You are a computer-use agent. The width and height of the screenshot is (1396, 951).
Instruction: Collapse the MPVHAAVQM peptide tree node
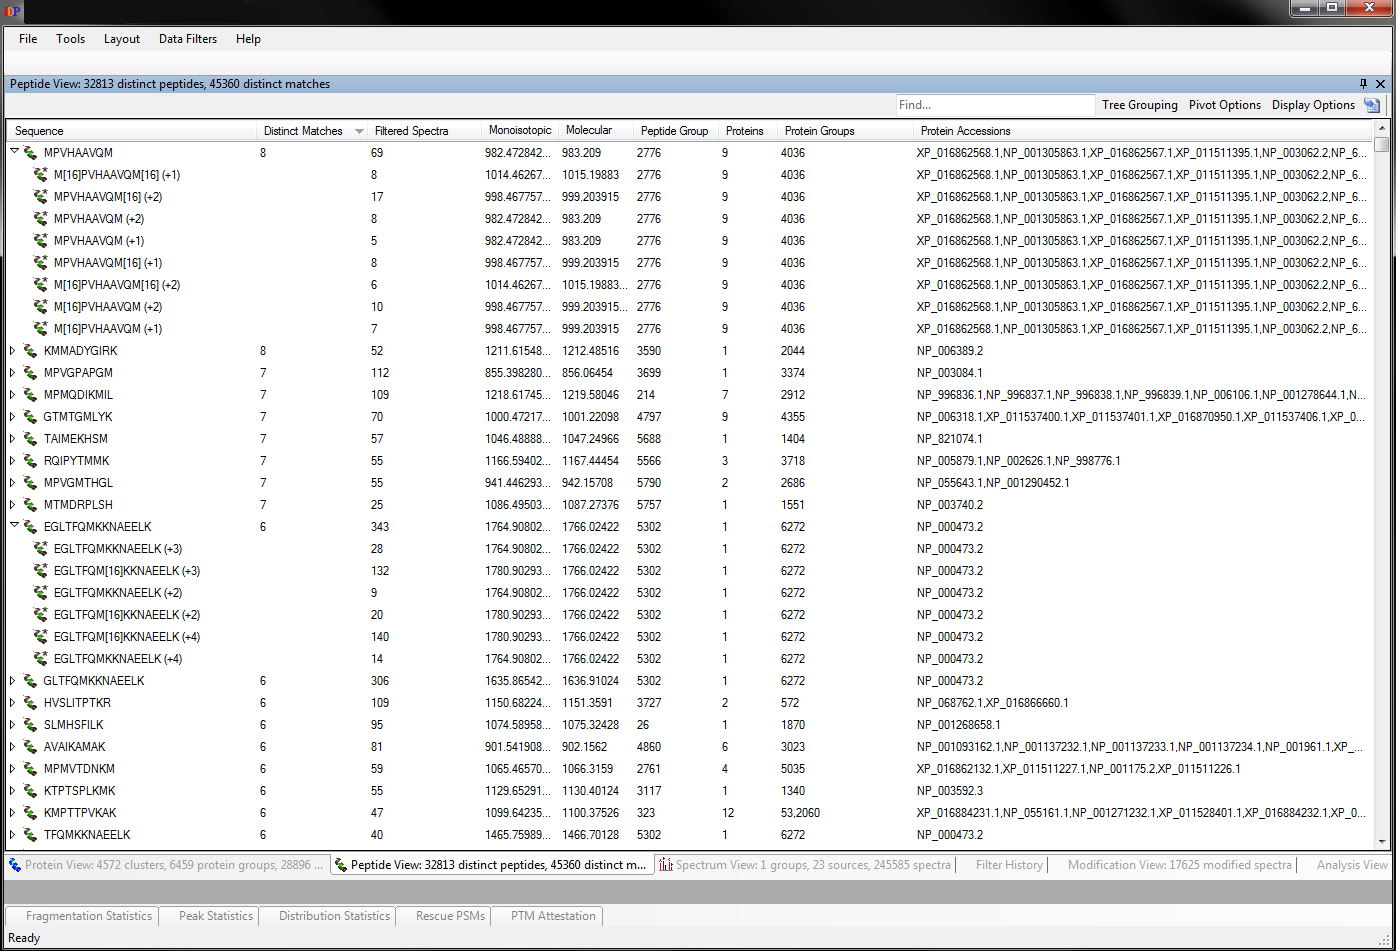click(14, 152)
